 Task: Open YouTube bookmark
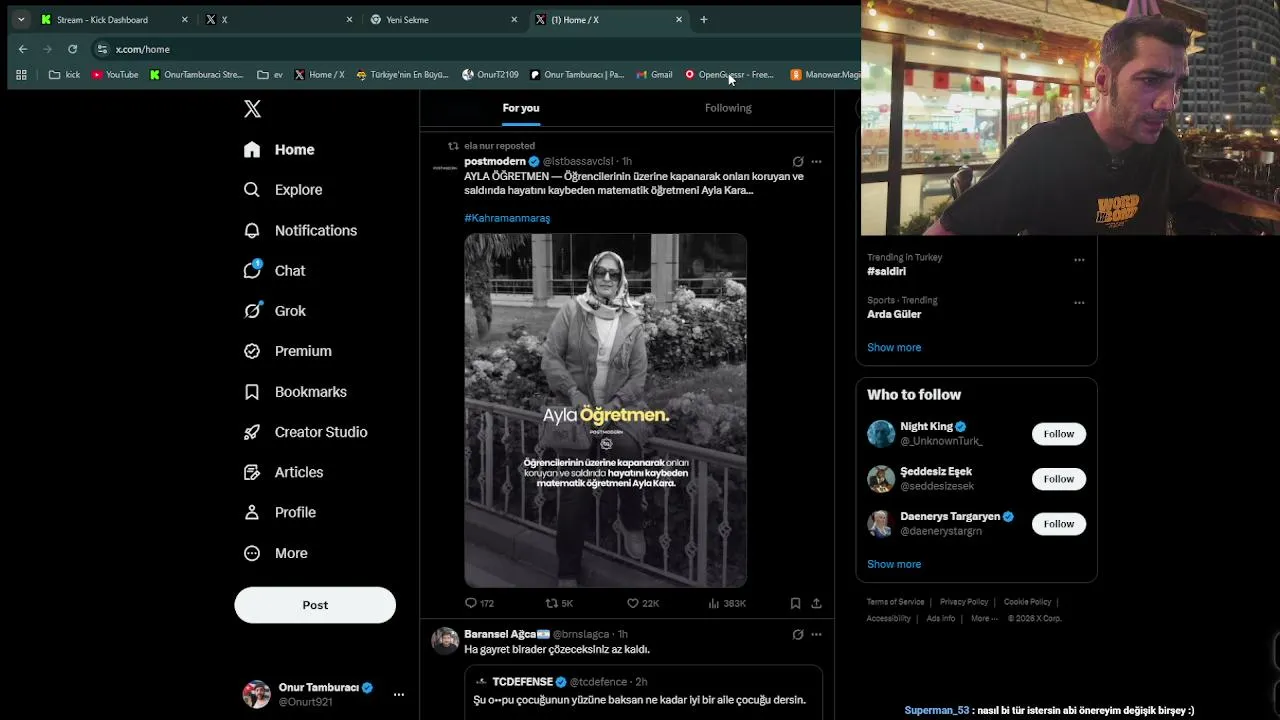pyautogui.click(x=115, y=75)
